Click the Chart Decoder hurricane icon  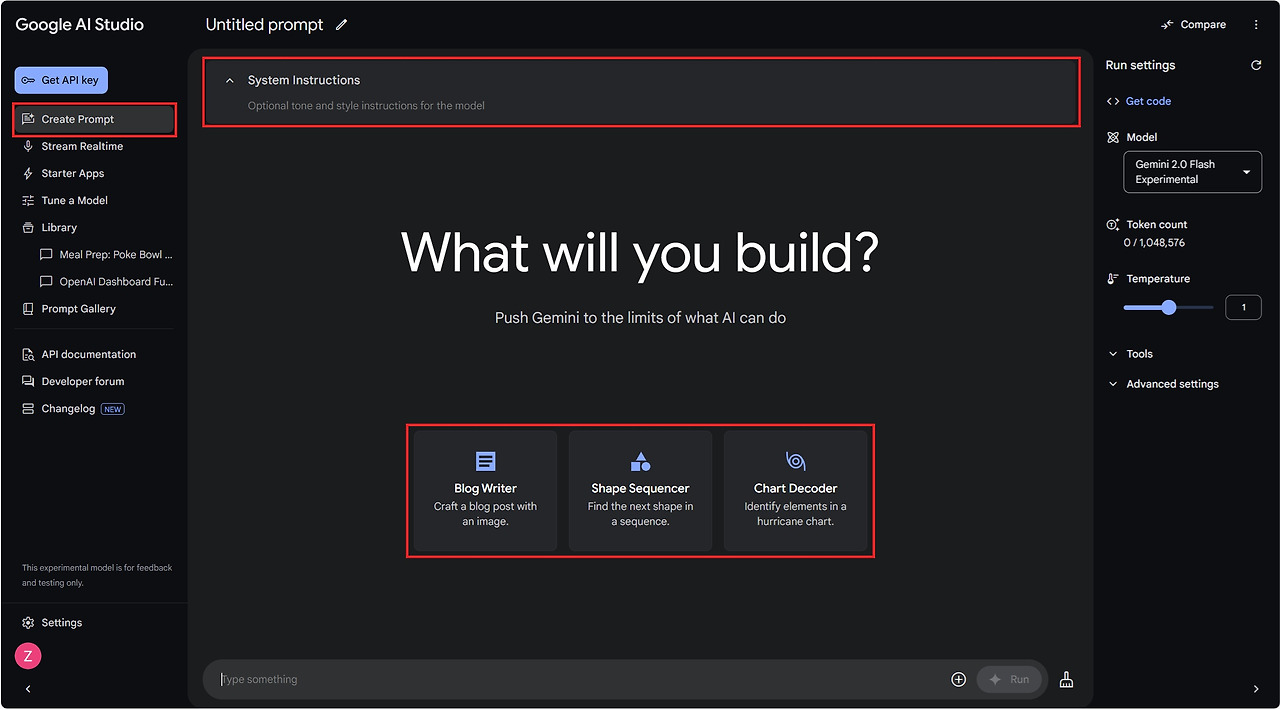[796, 461]
